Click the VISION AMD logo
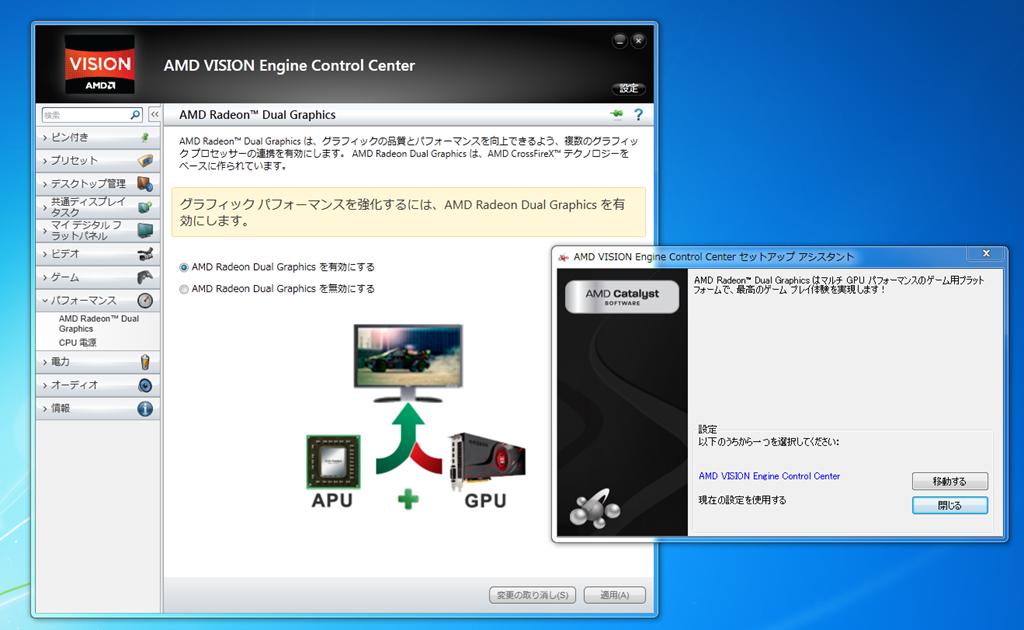This screenshot has height=630, width=1024. pos(100,64)
